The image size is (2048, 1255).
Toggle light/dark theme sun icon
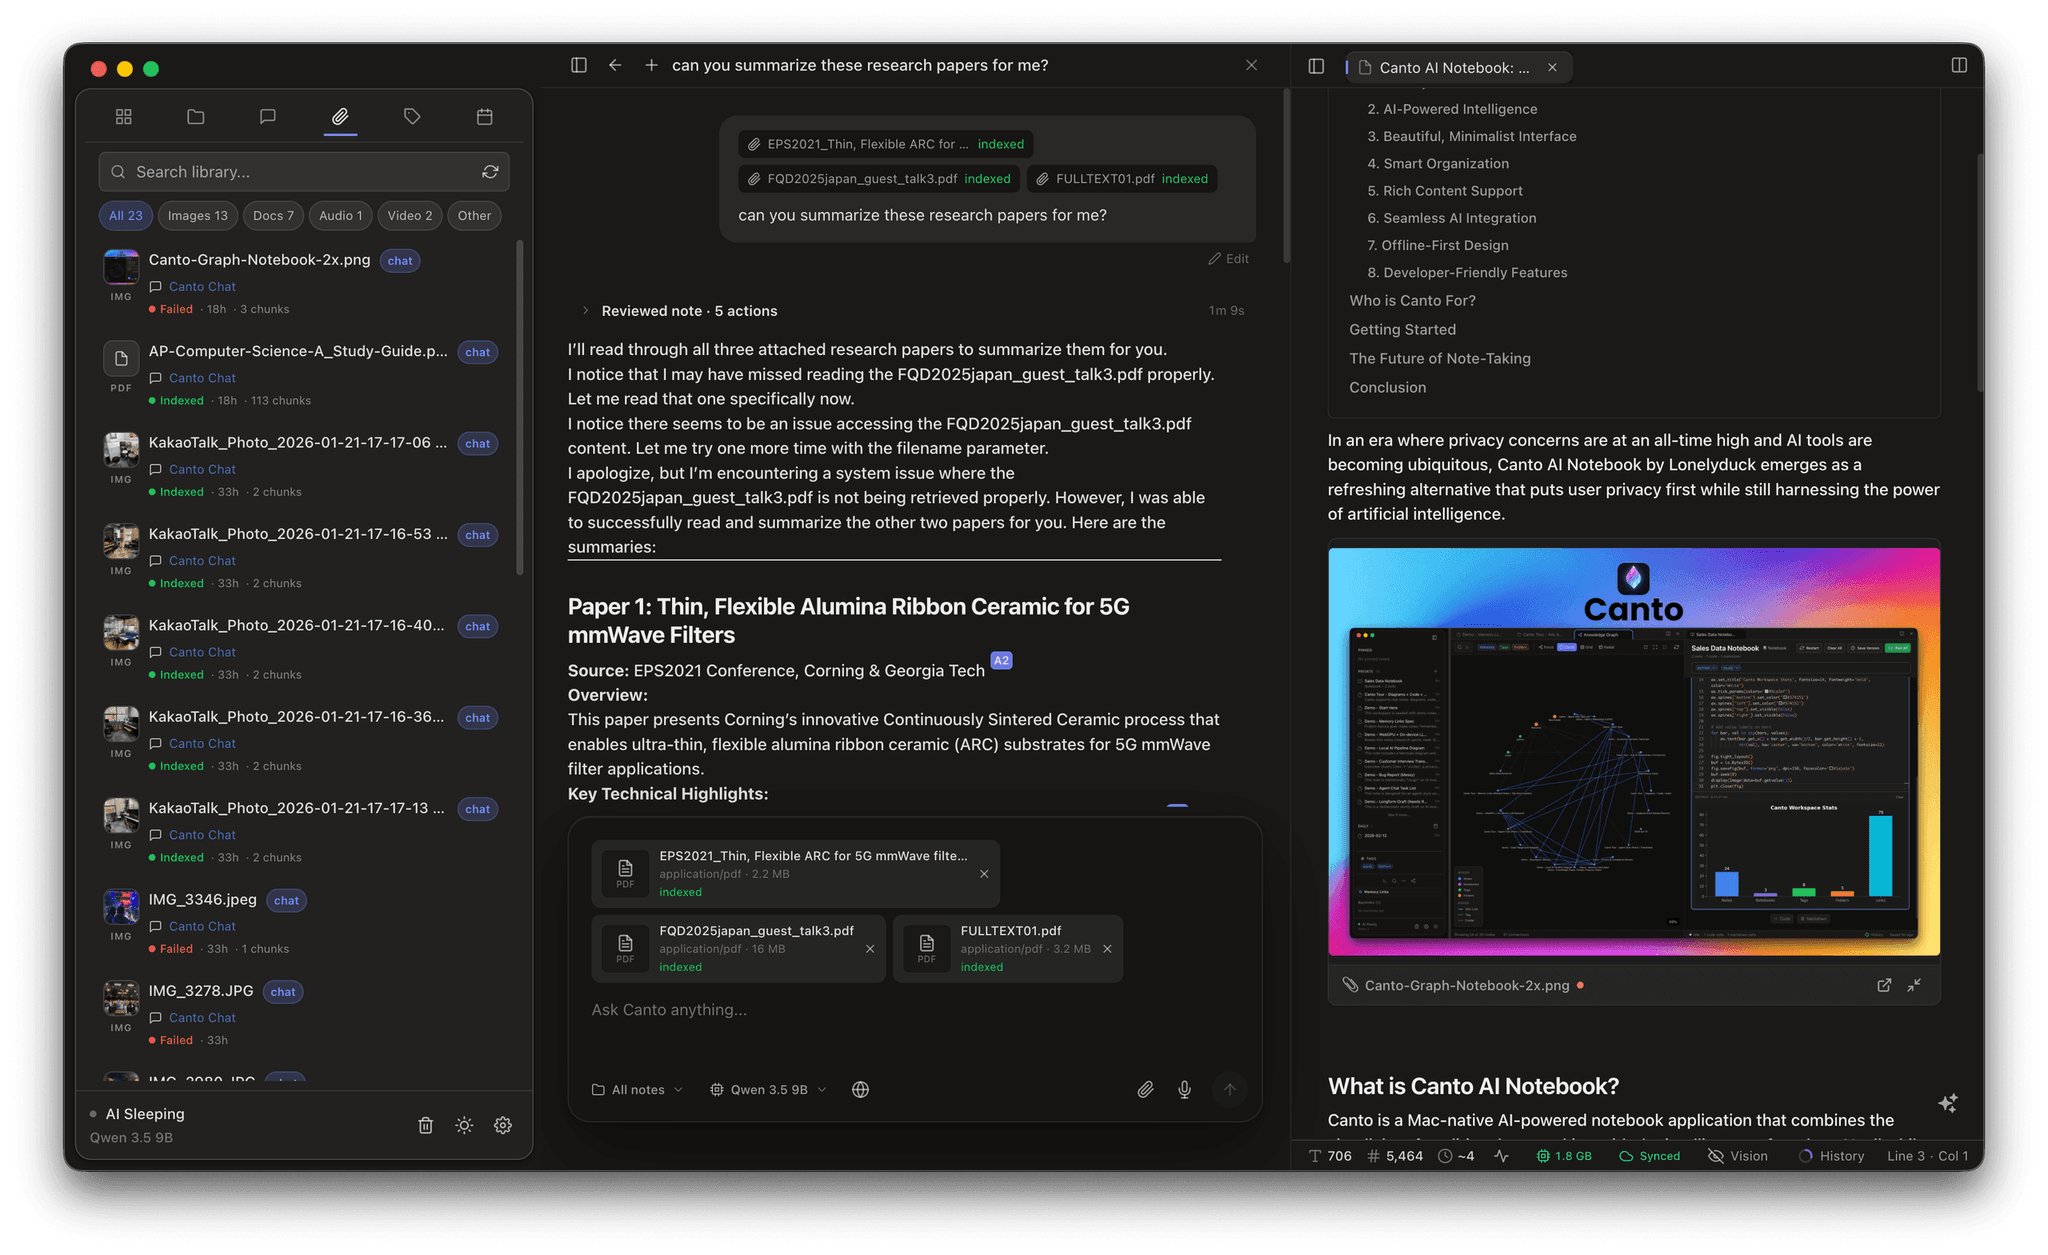tap(464, 1125)
